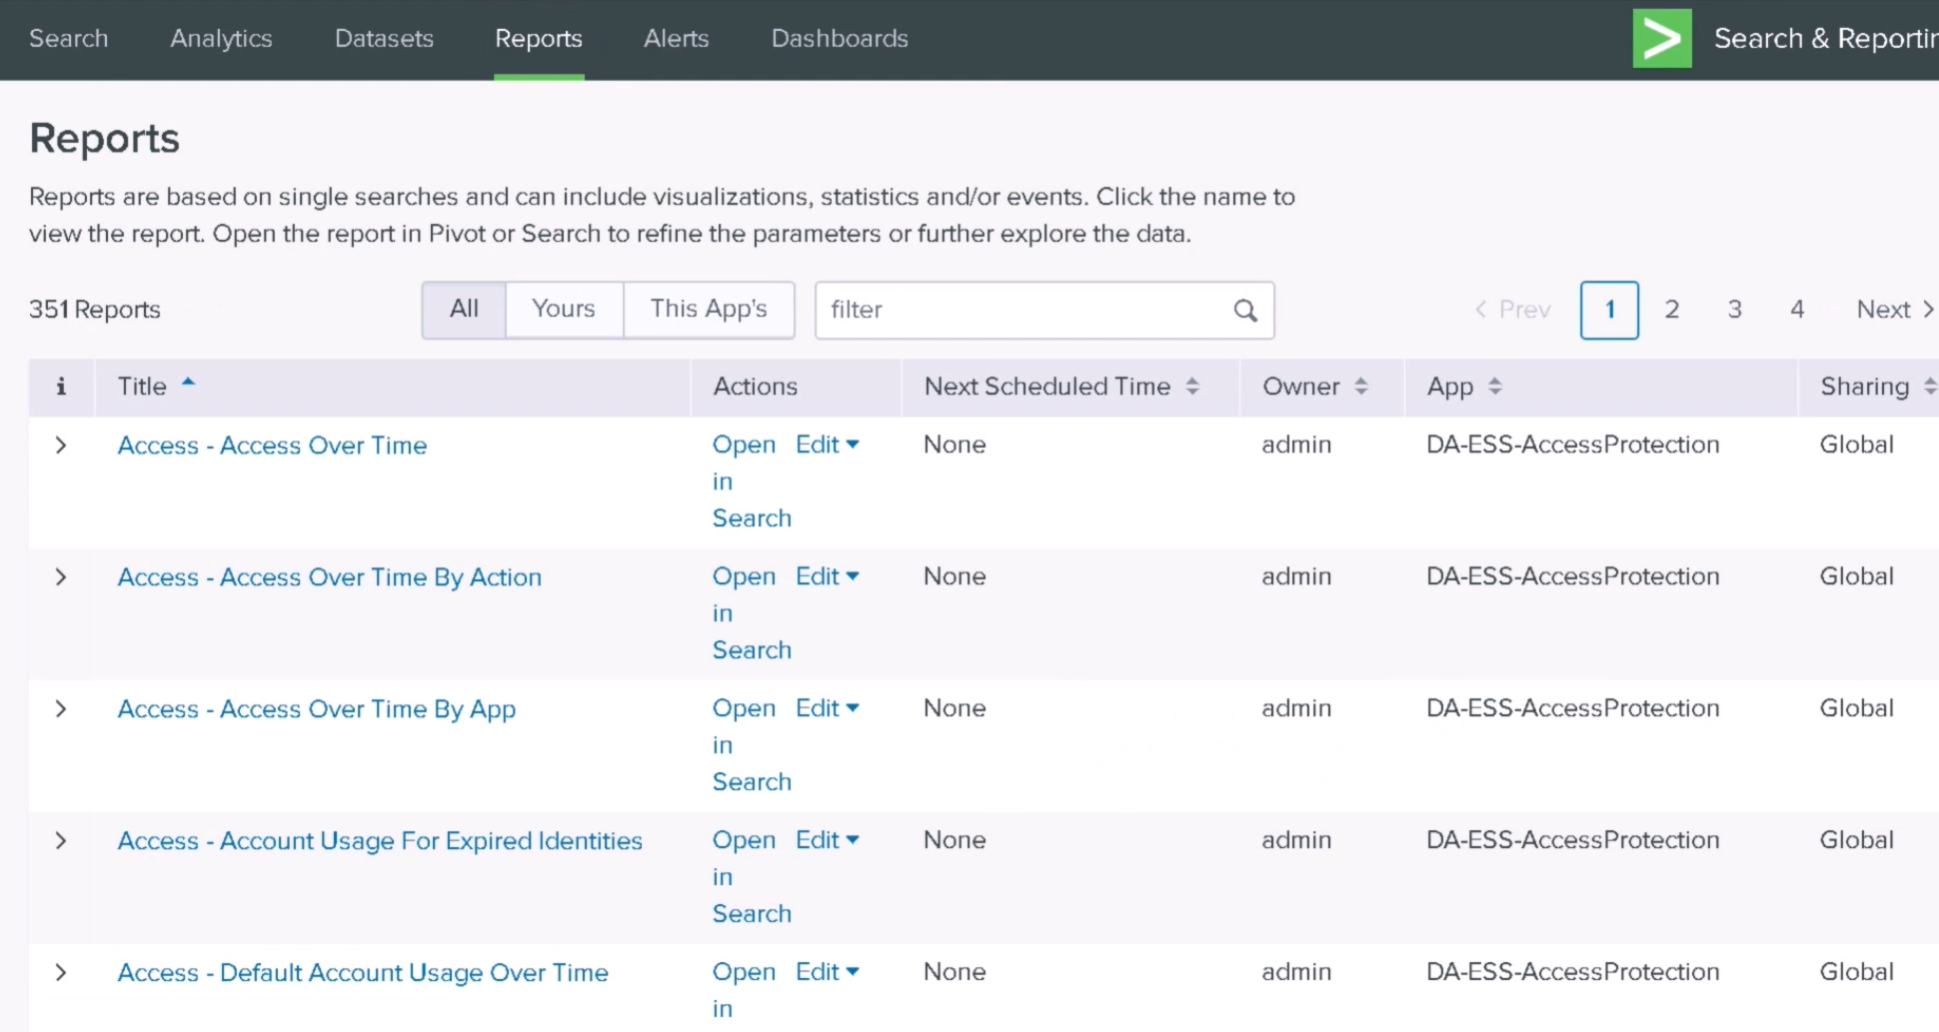Screen dimensions: 1939x1032
Task: Click Open in Search for Default Account Usage
Action: tap(744, 990)
